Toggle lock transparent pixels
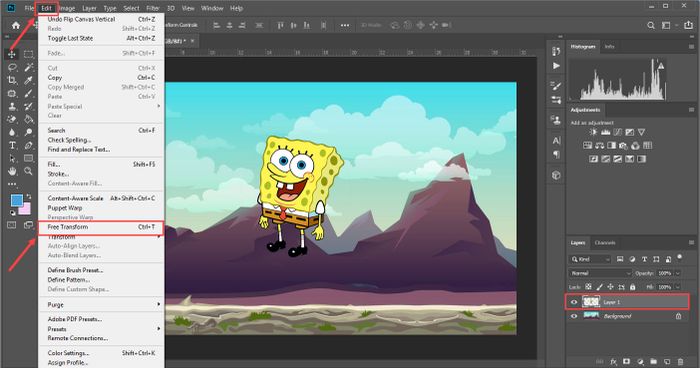The height and width of the screenshot is (368, 700). [588, 287]
